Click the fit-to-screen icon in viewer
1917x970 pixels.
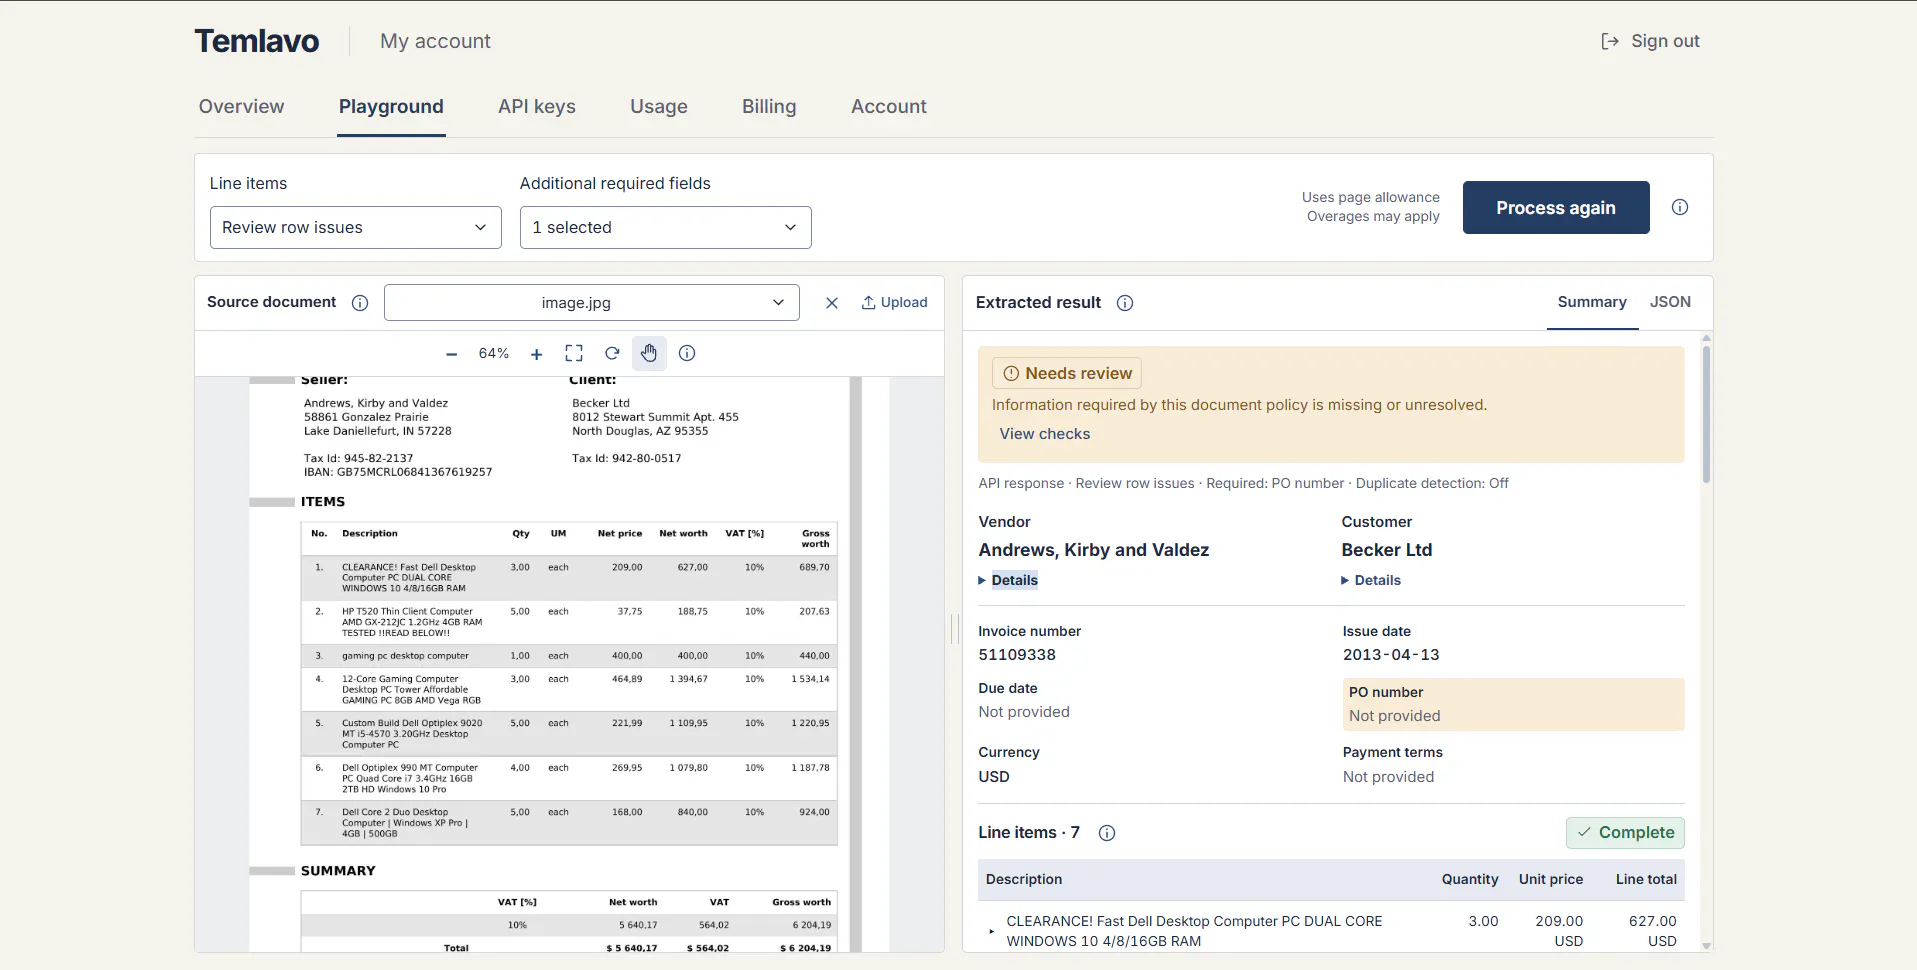tap(574, 353)
